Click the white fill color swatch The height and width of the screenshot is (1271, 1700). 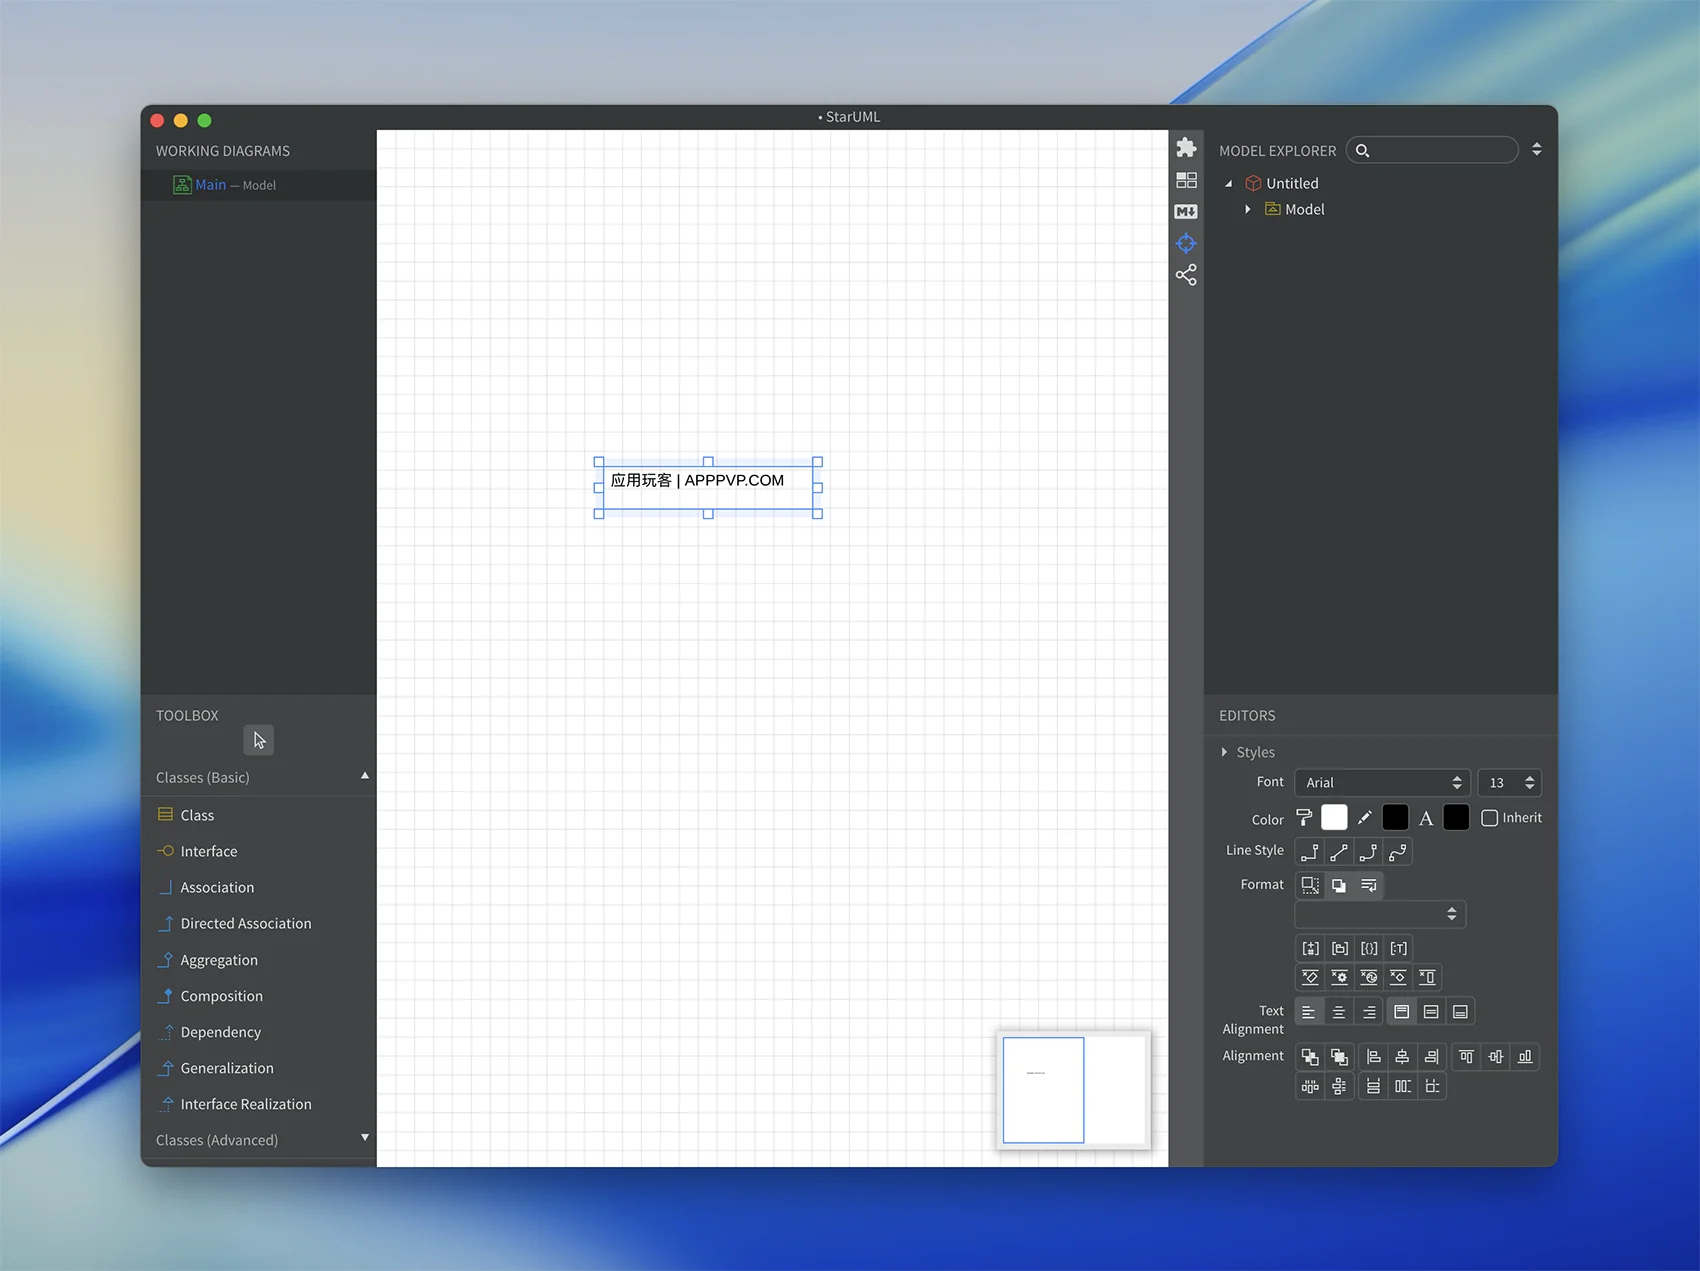pos(1334,818)
